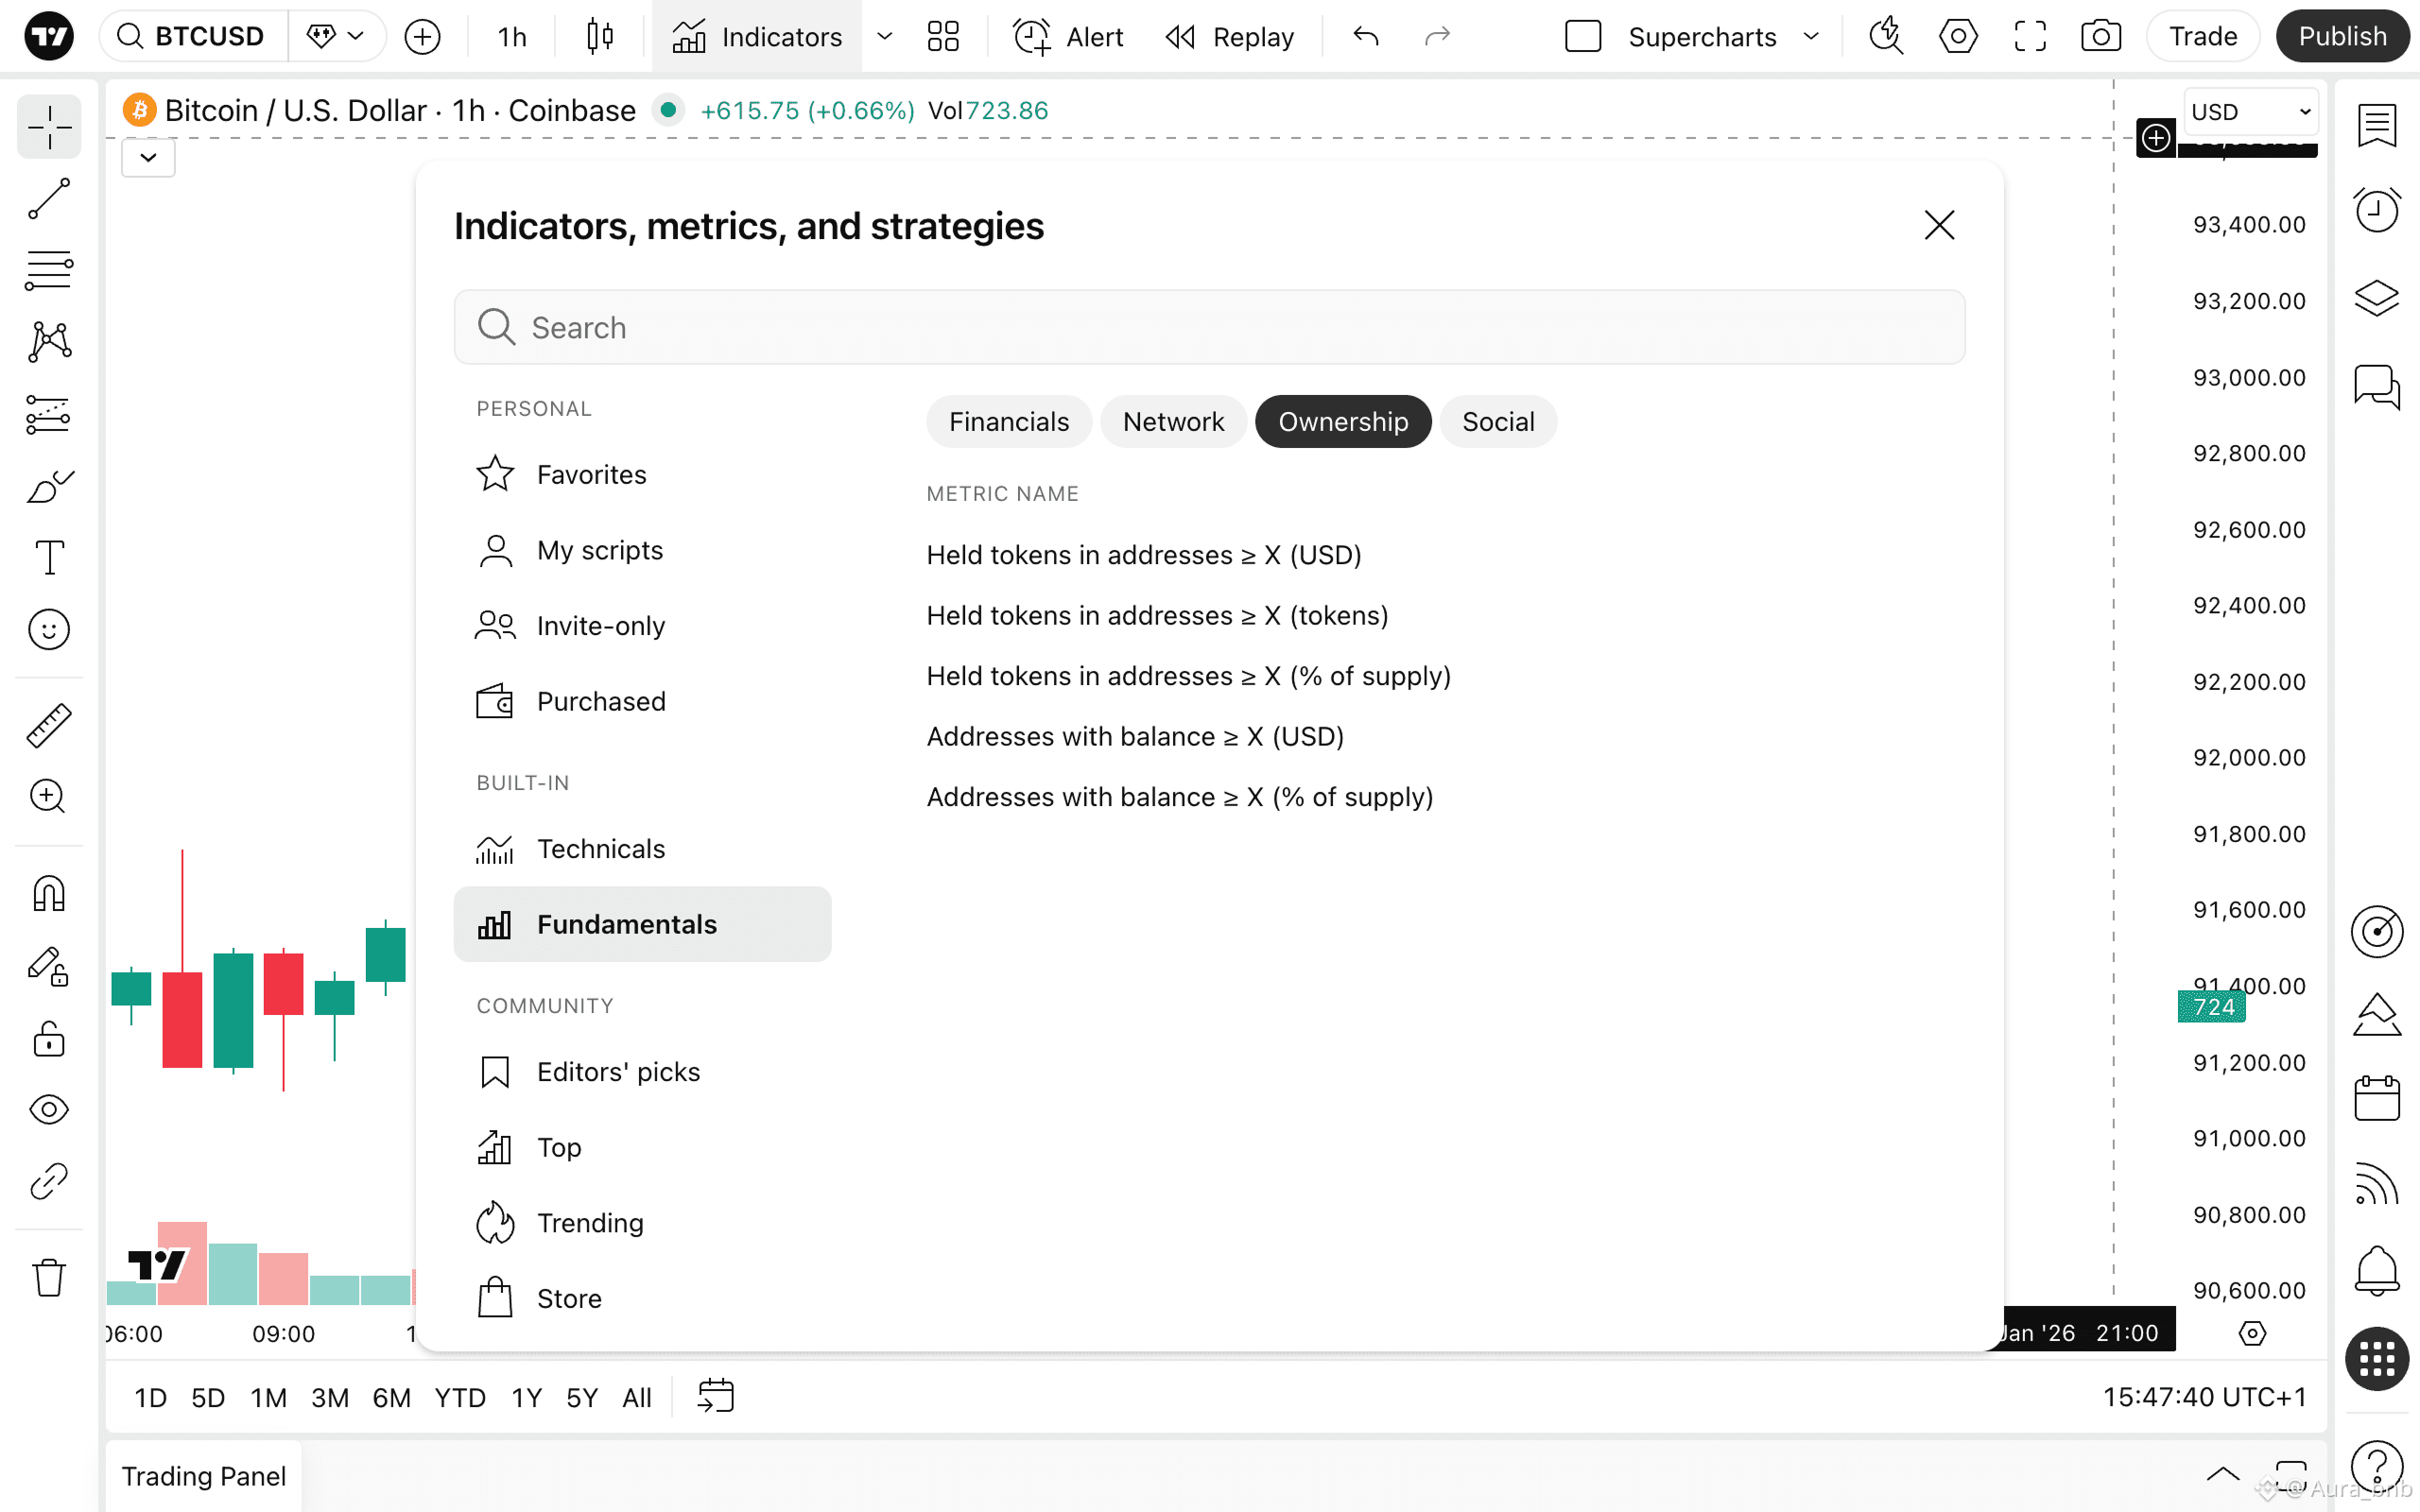Expand the Supercharts layout dropdown
This screenshot has height=1512, width=2420.
click(1811, 37)
